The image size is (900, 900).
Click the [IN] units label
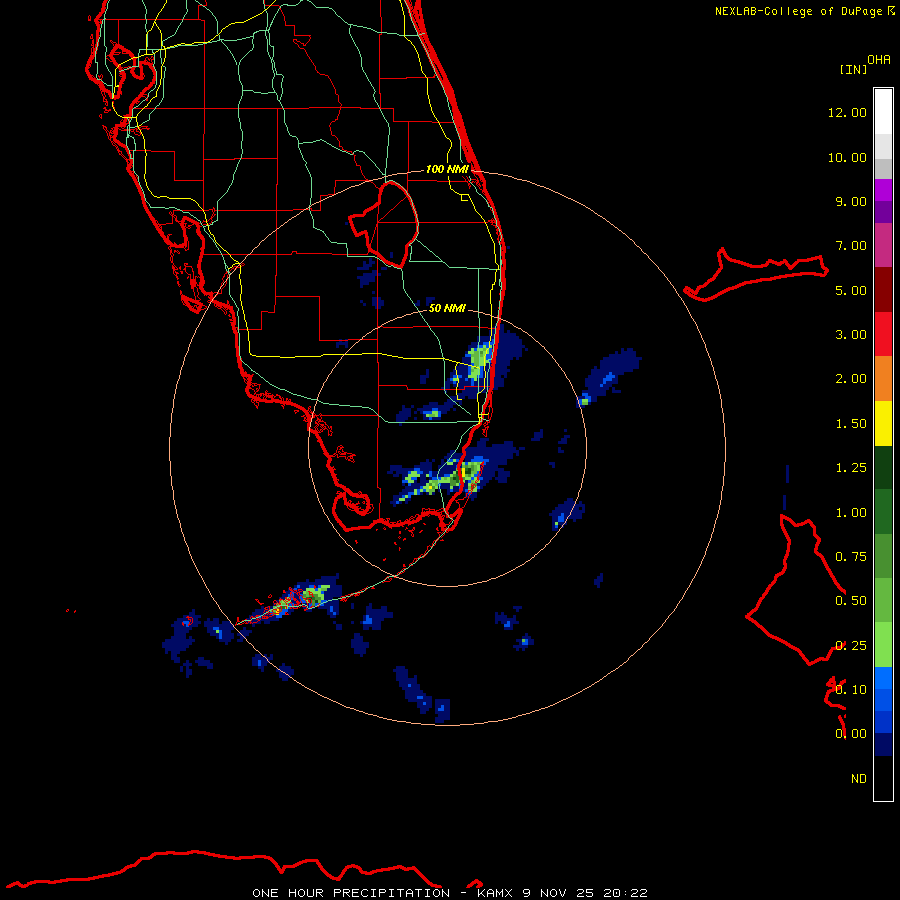click(x=853, y=69)
